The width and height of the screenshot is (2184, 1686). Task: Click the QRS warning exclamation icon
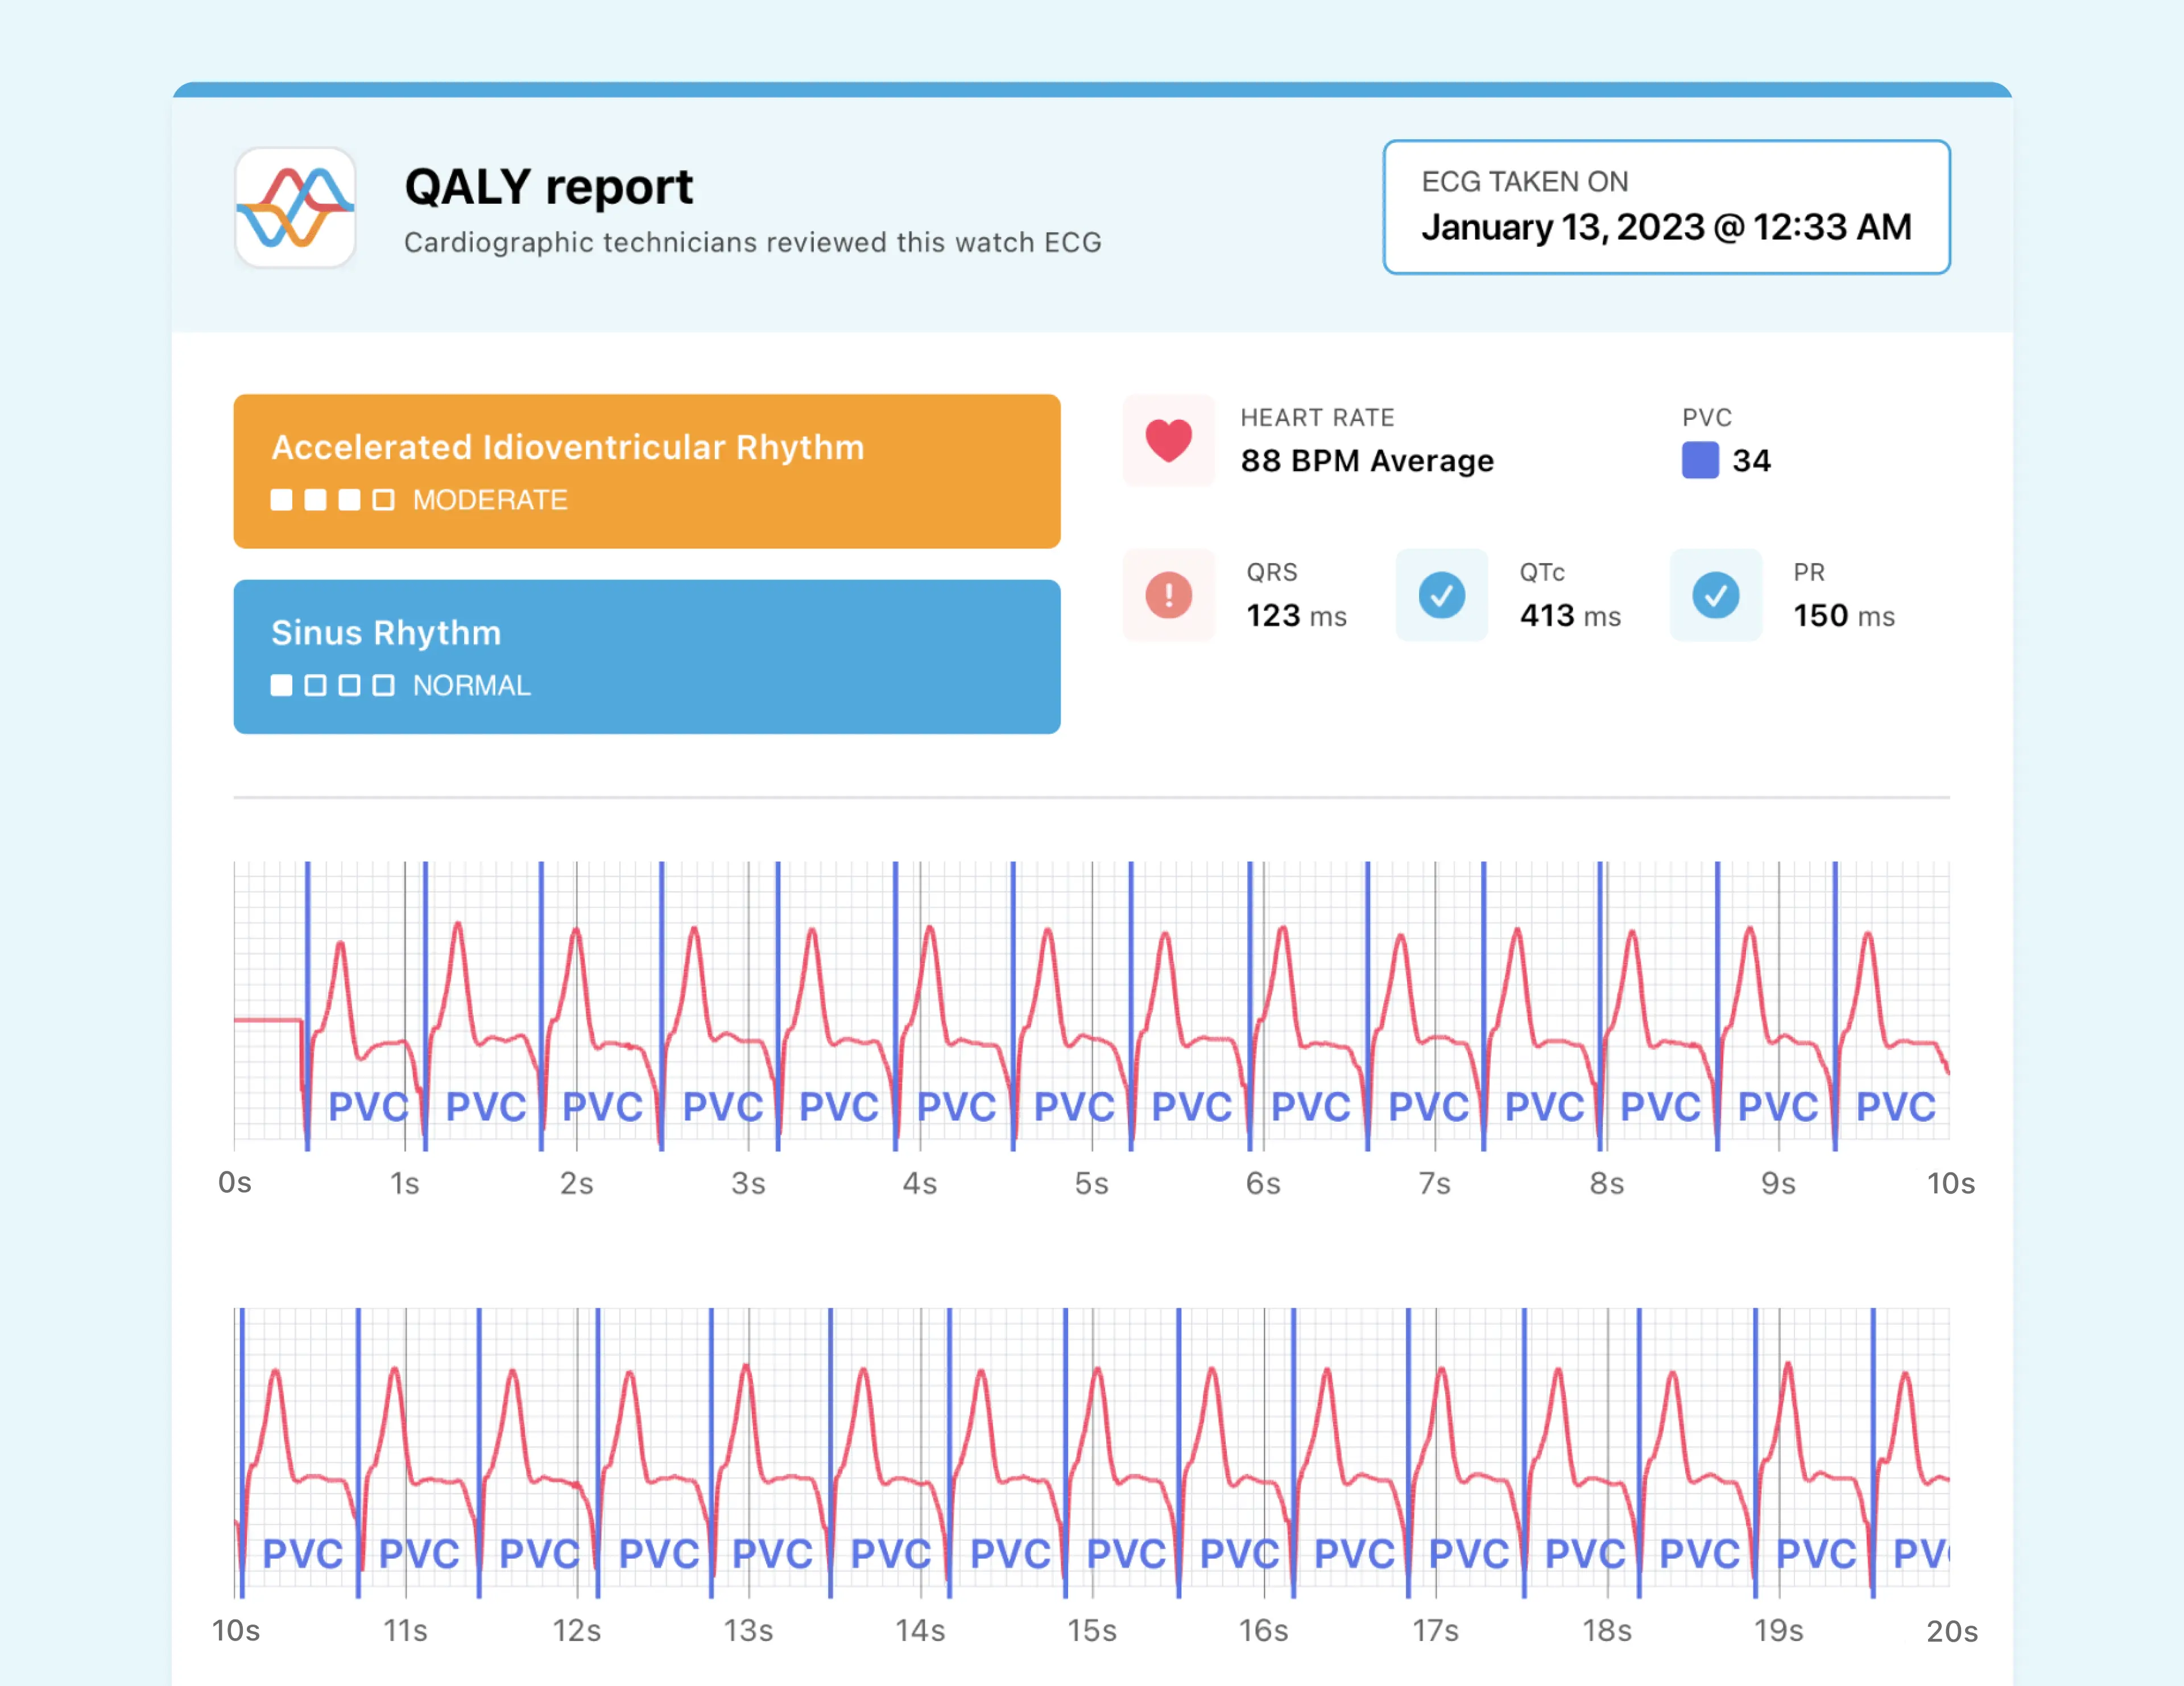[1168, 595]
